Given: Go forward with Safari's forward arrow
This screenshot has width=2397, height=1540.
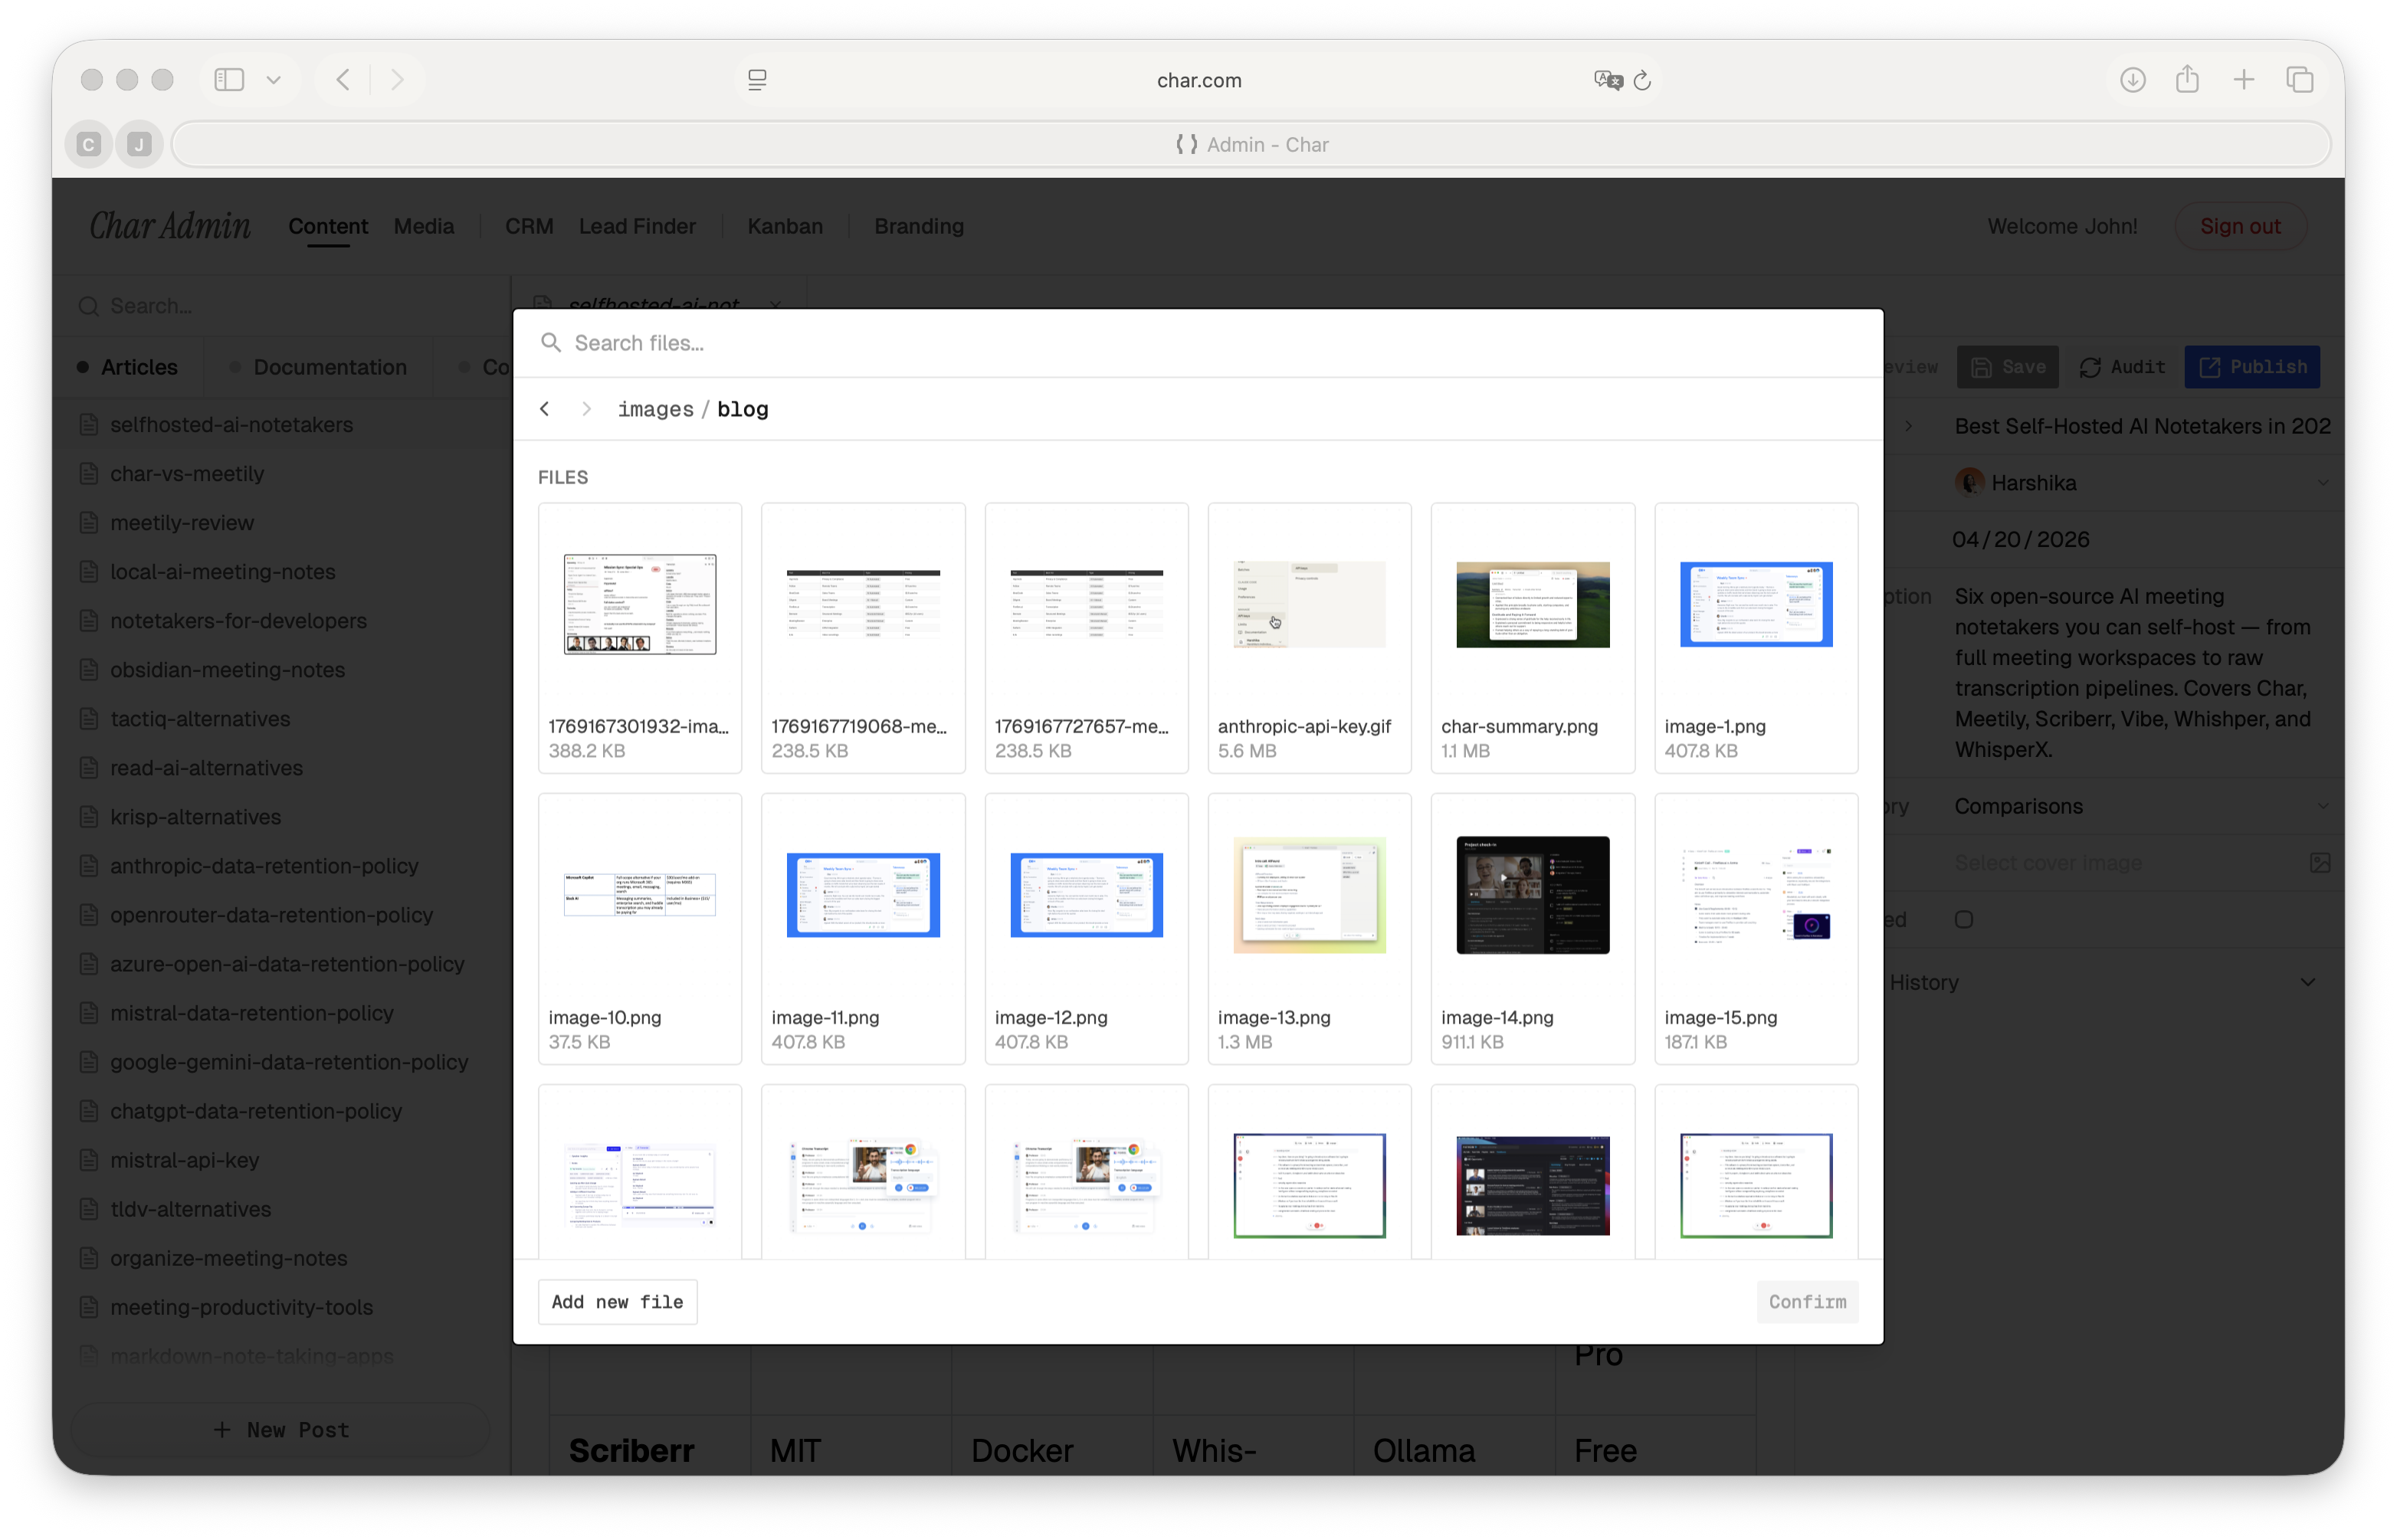Looking at the screenshot, I should coord(397,79).
